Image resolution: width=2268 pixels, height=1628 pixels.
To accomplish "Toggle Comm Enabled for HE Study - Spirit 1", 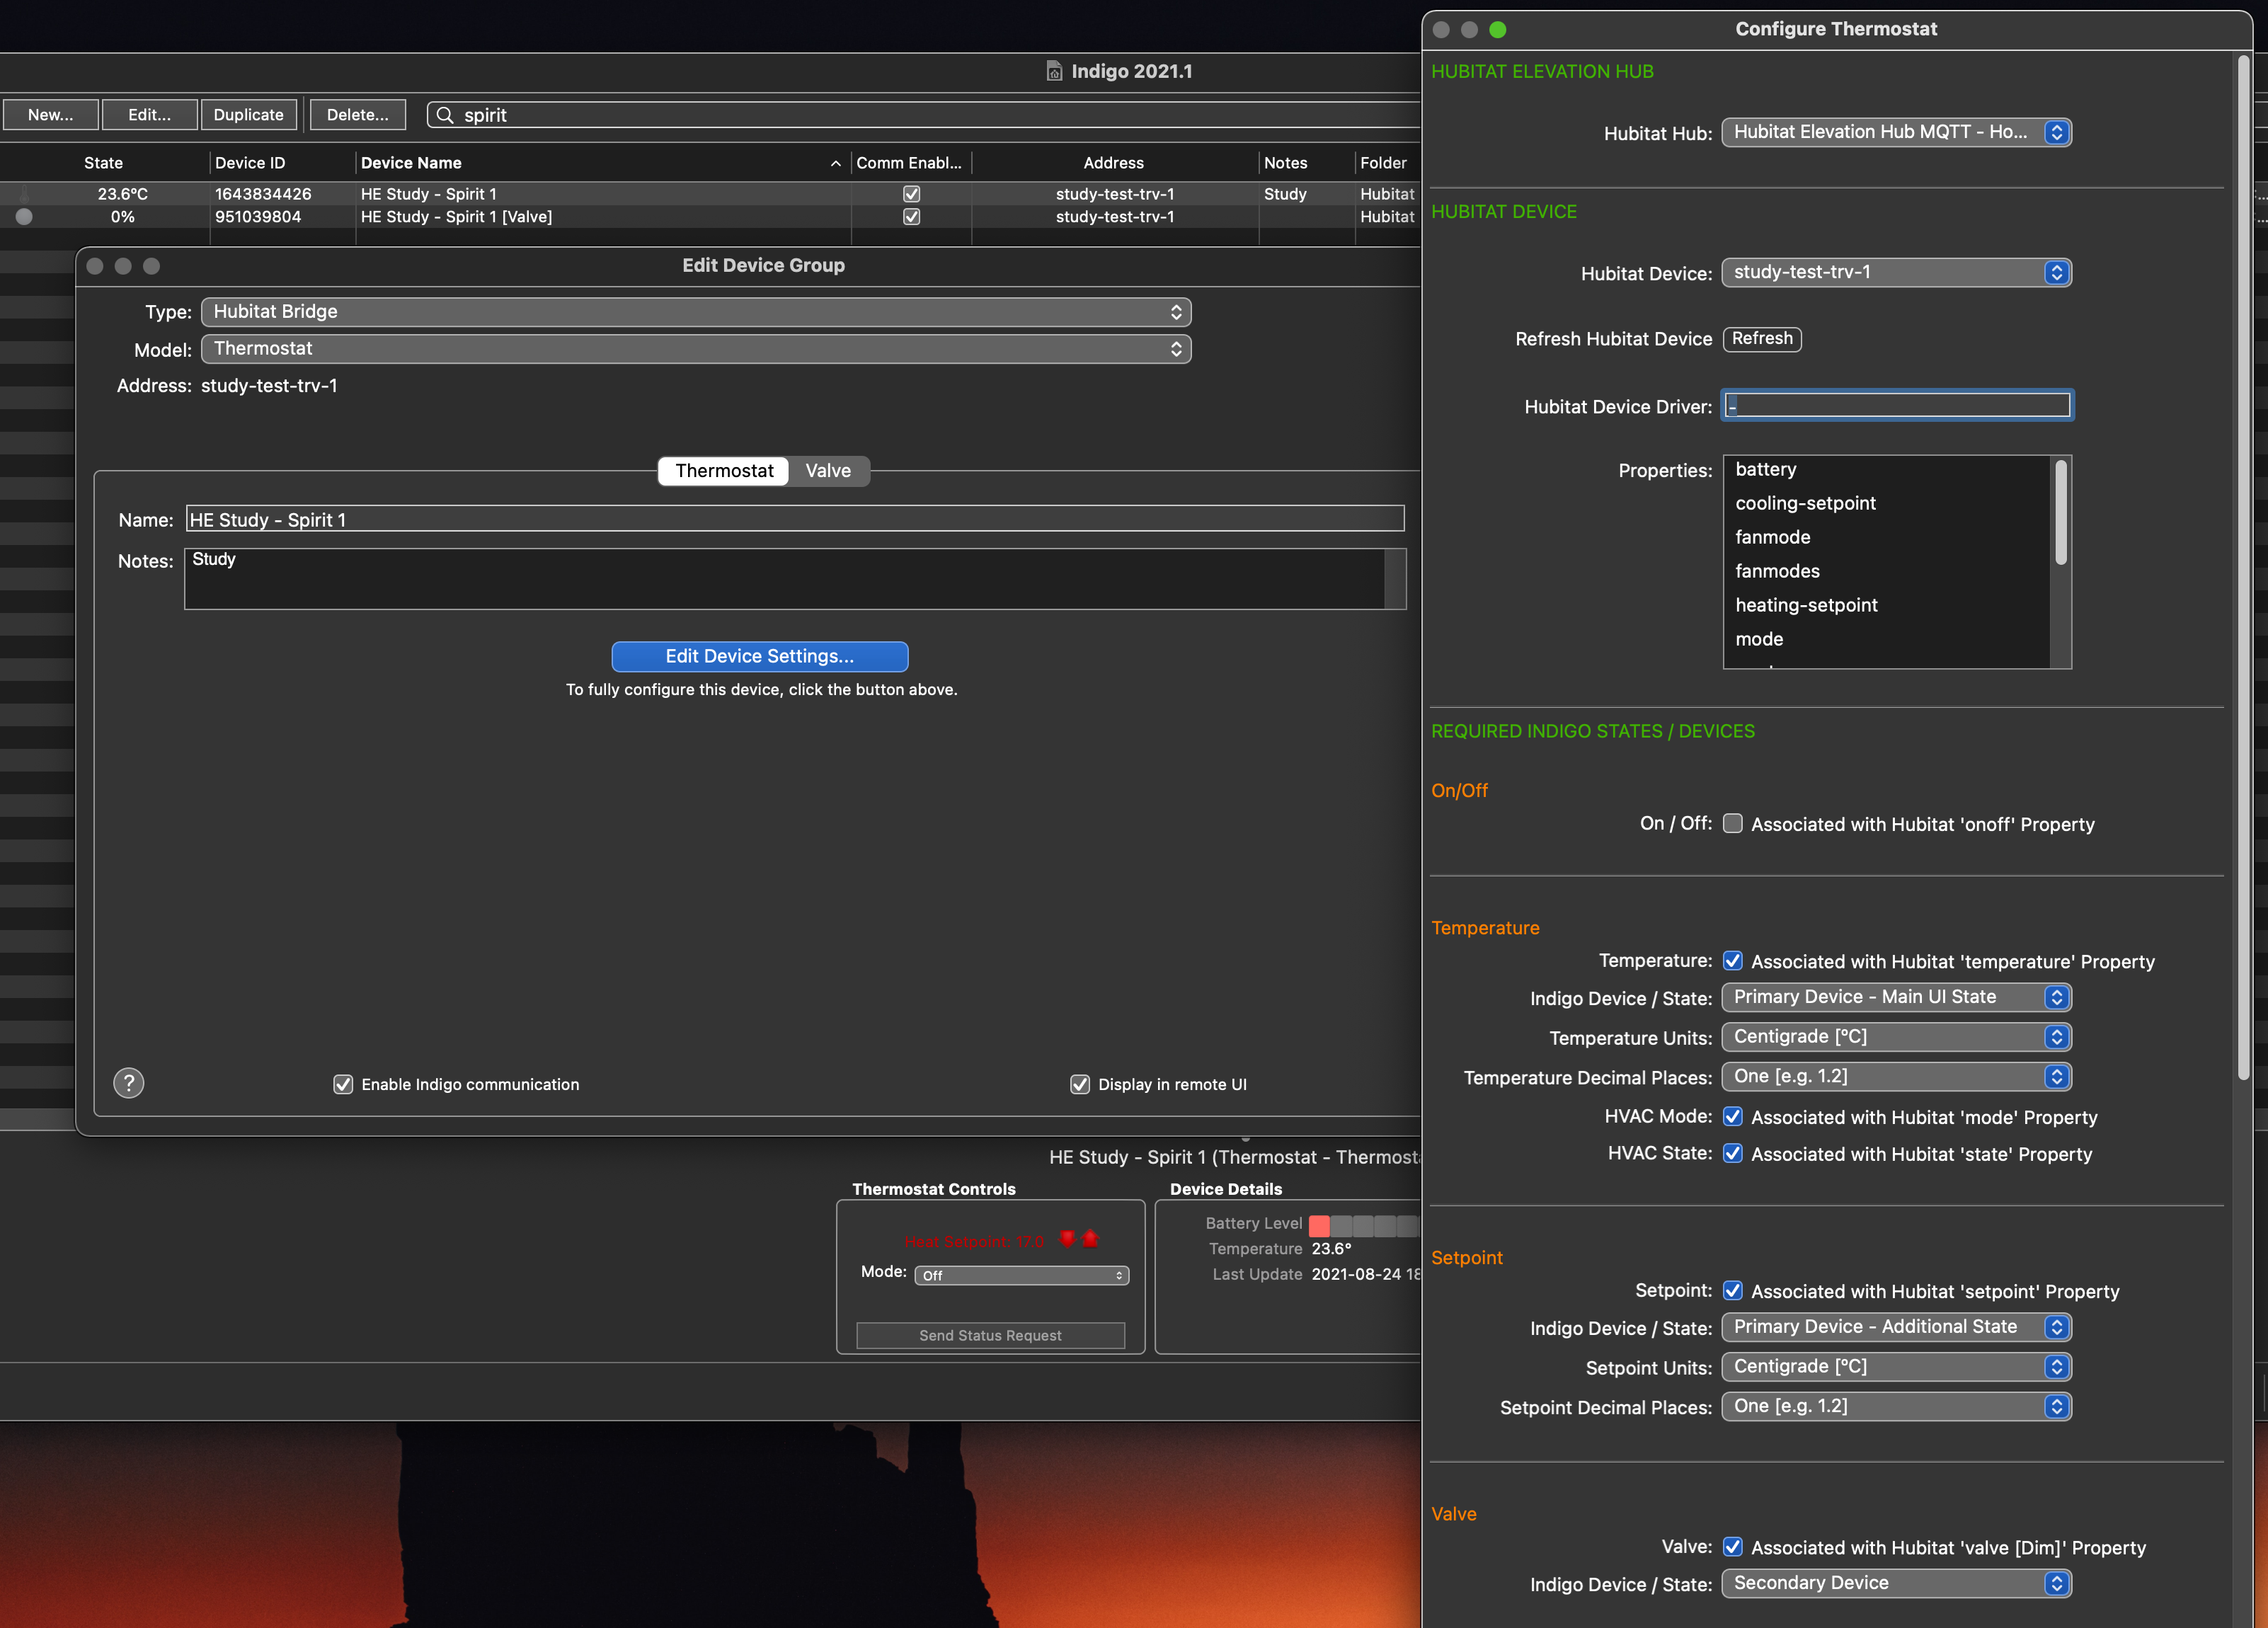I will coord(911,194).
